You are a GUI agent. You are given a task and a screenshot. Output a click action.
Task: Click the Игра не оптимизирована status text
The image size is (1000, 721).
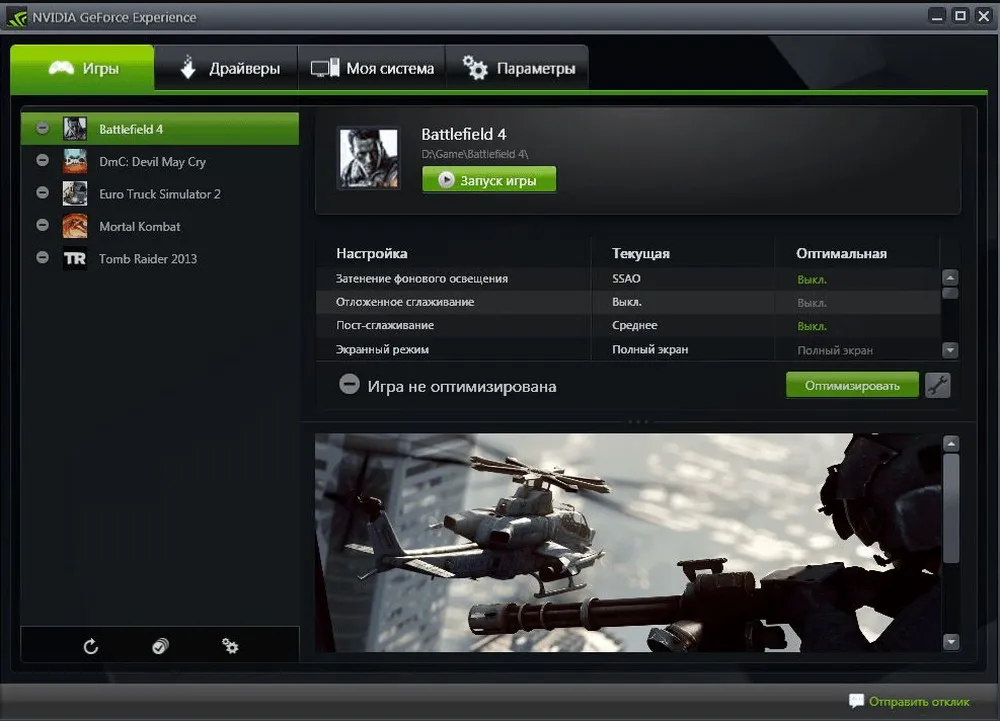(x=462, y=386)
